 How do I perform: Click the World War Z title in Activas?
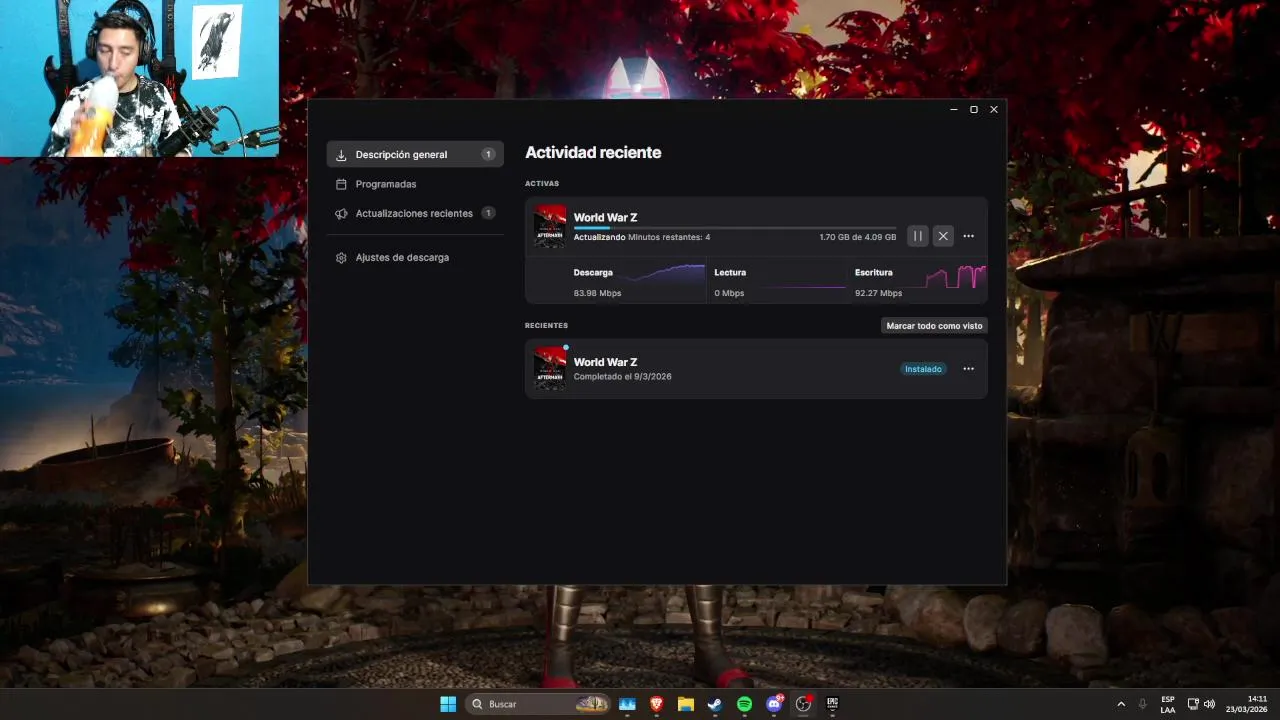(x=605, y=217)
